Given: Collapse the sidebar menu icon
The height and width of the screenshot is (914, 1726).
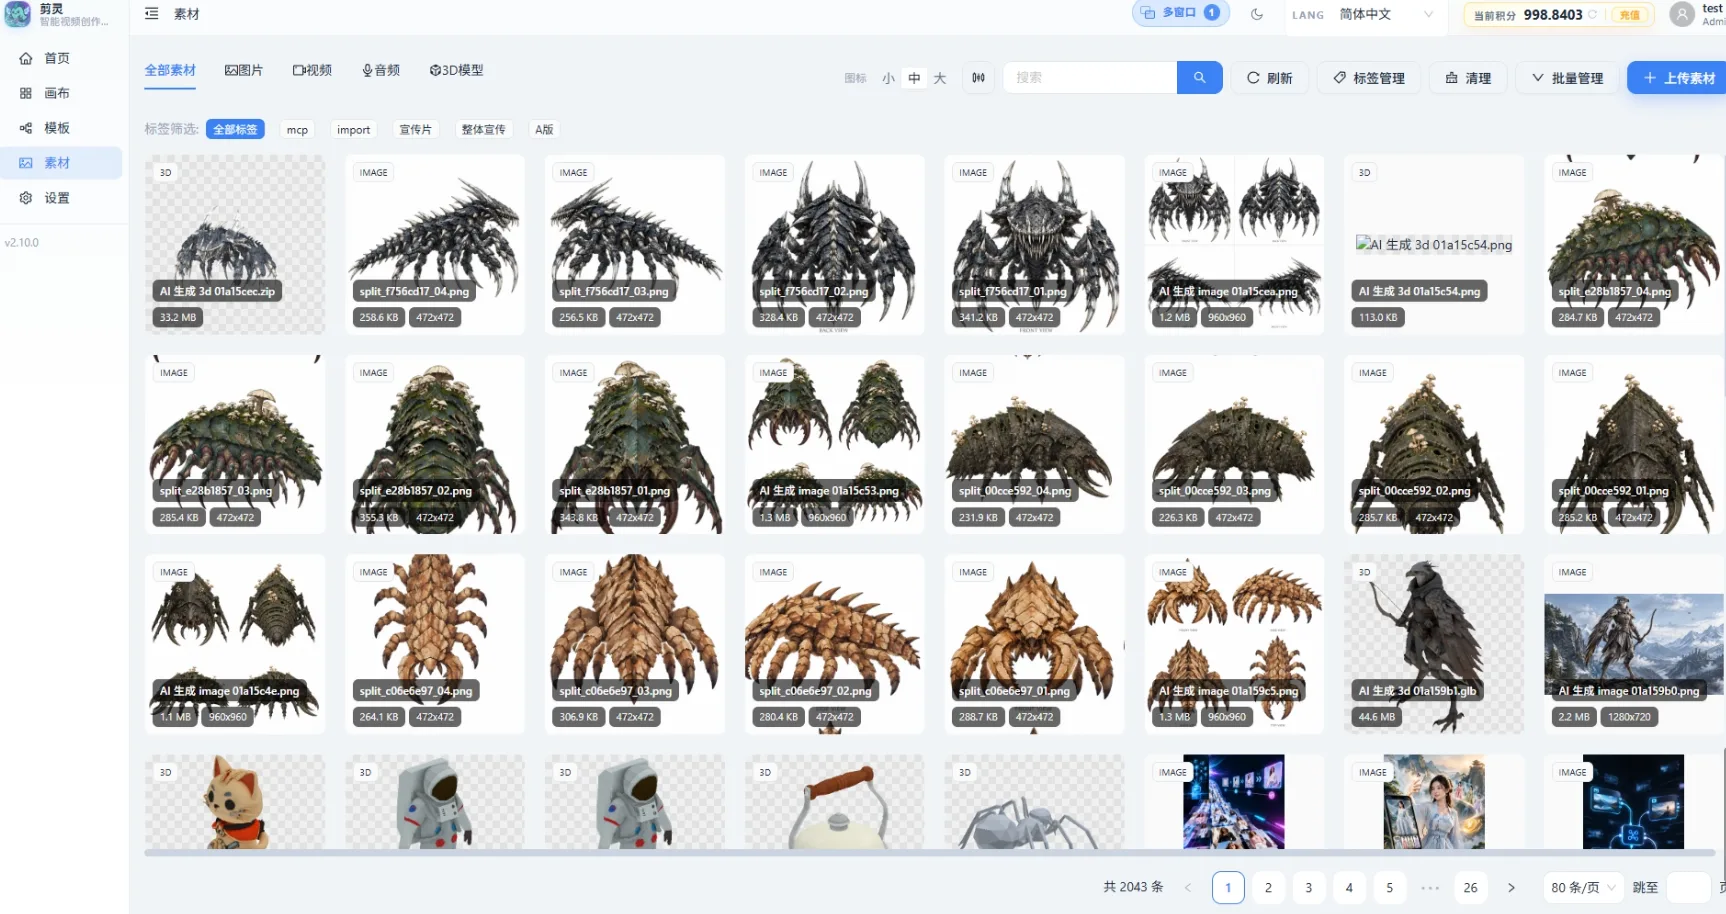Looking at the screenshot, I should (152, 14).
